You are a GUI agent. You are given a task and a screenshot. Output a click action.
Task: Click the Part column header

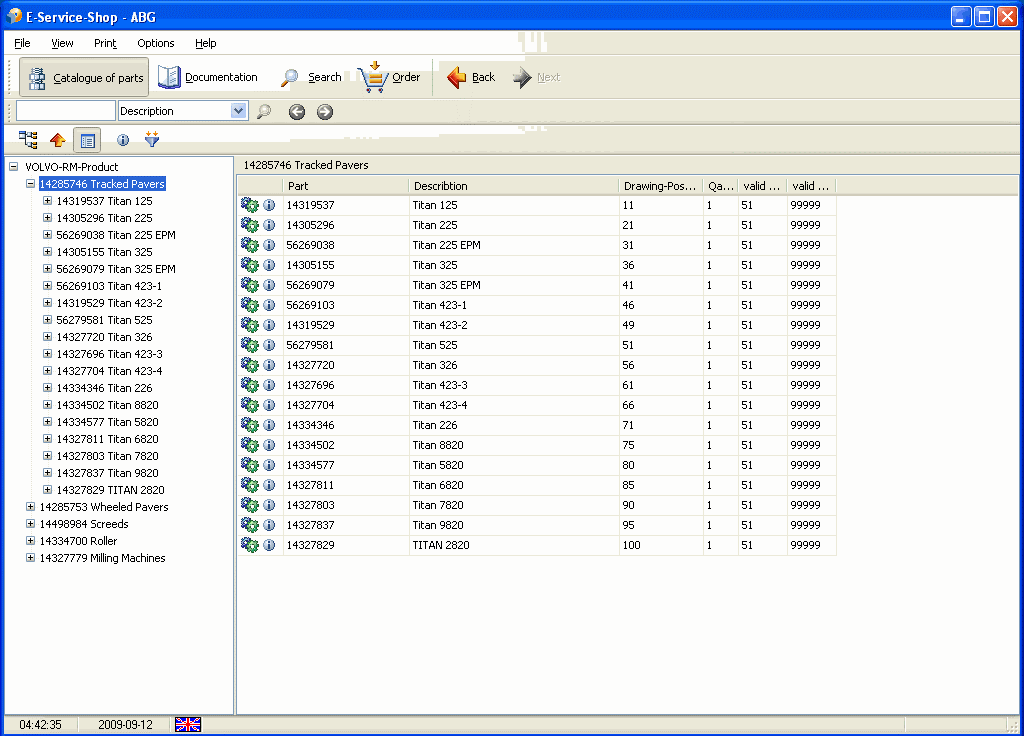[346, 186]
